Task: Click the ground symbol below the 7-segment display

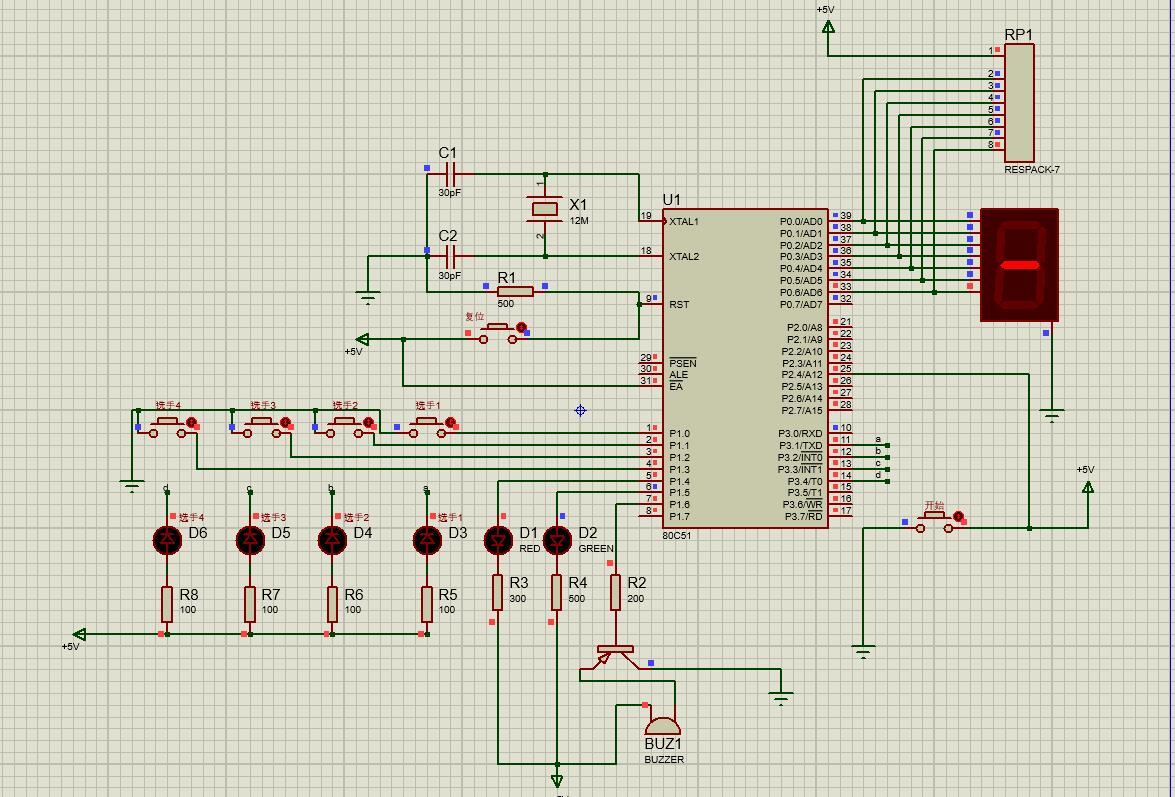Action: [x=1051, y=416]
